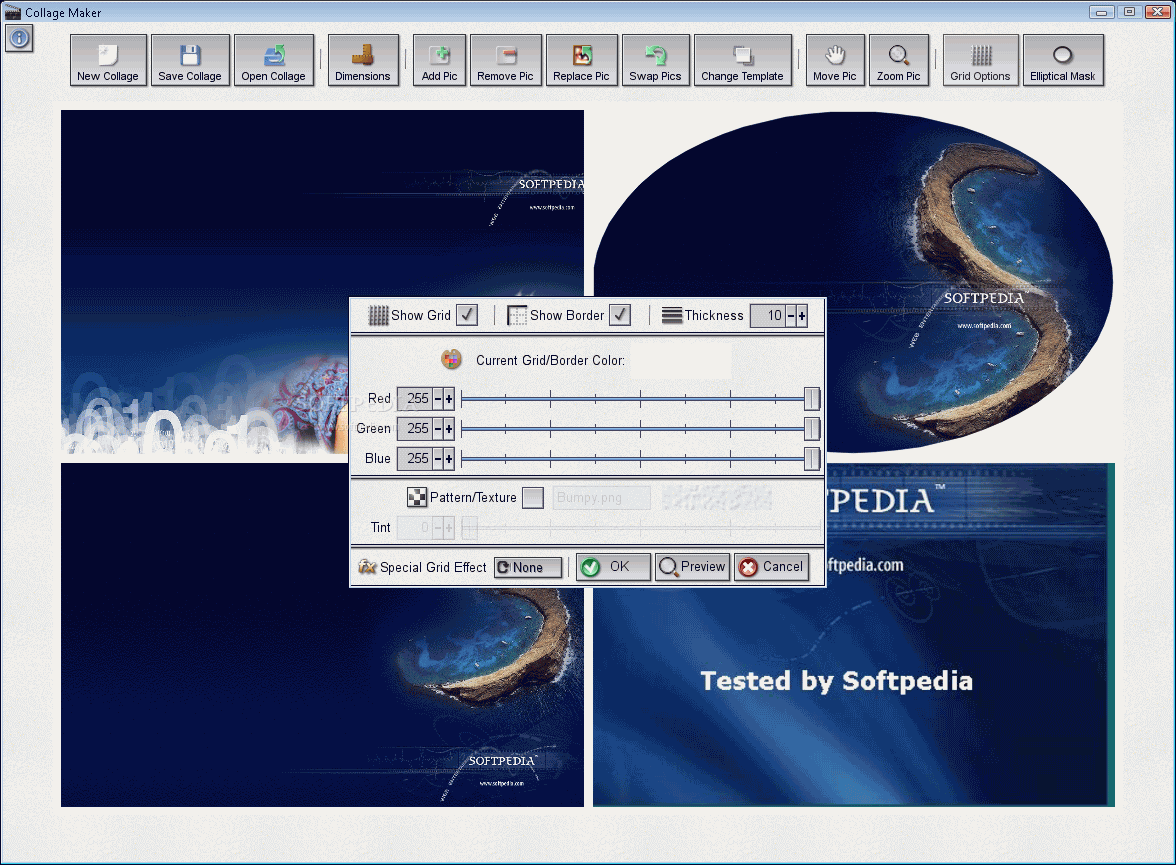Click the Thickness value field
Image resolution: width=1176 pixels, height=865 pixels.
768,316
